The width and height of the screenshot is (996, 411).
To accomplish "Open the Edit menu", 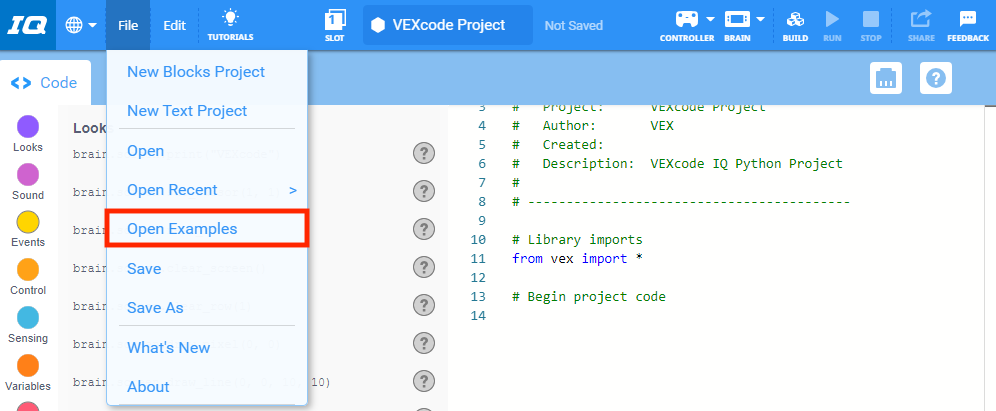I will 175,25.
